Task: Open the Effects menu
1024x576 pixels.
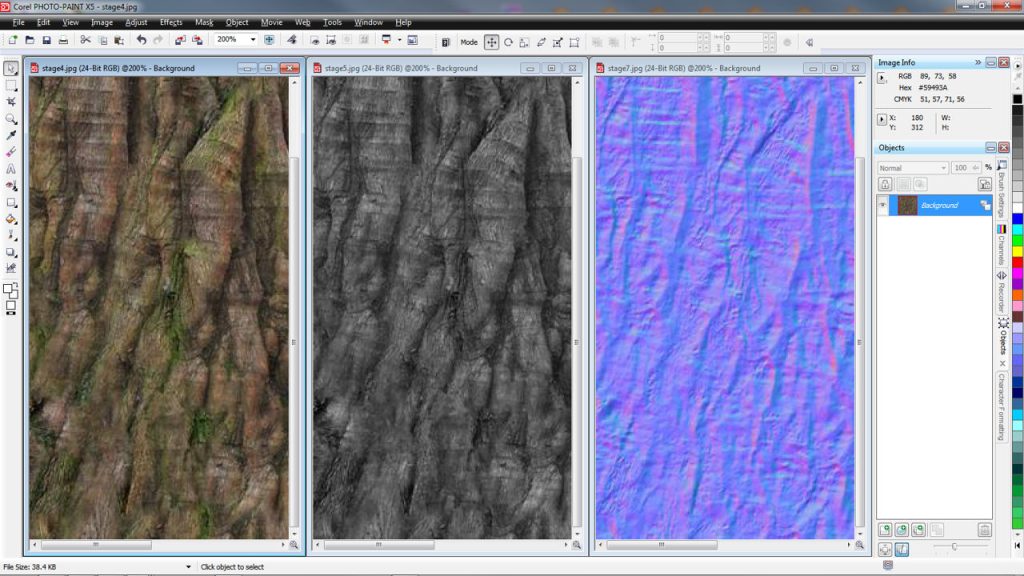Action: [x=169, y=21]
